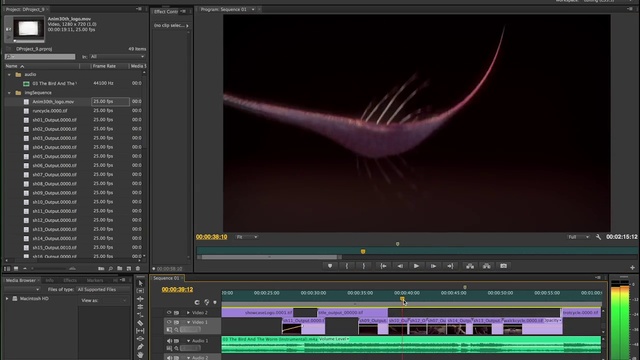Create New Bin in Project panel
This screenshot has width=640, height=360.
coord(120,269)
